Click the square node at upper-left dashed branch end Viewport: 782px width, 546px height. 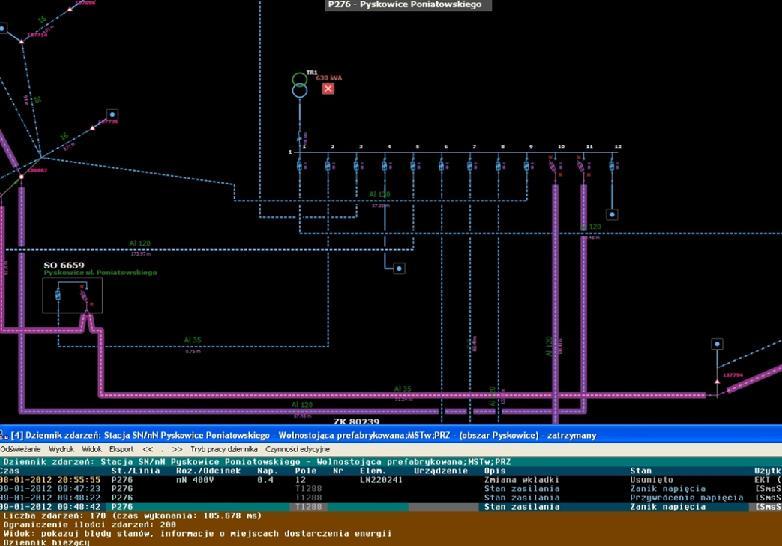[x=112, y=114]
